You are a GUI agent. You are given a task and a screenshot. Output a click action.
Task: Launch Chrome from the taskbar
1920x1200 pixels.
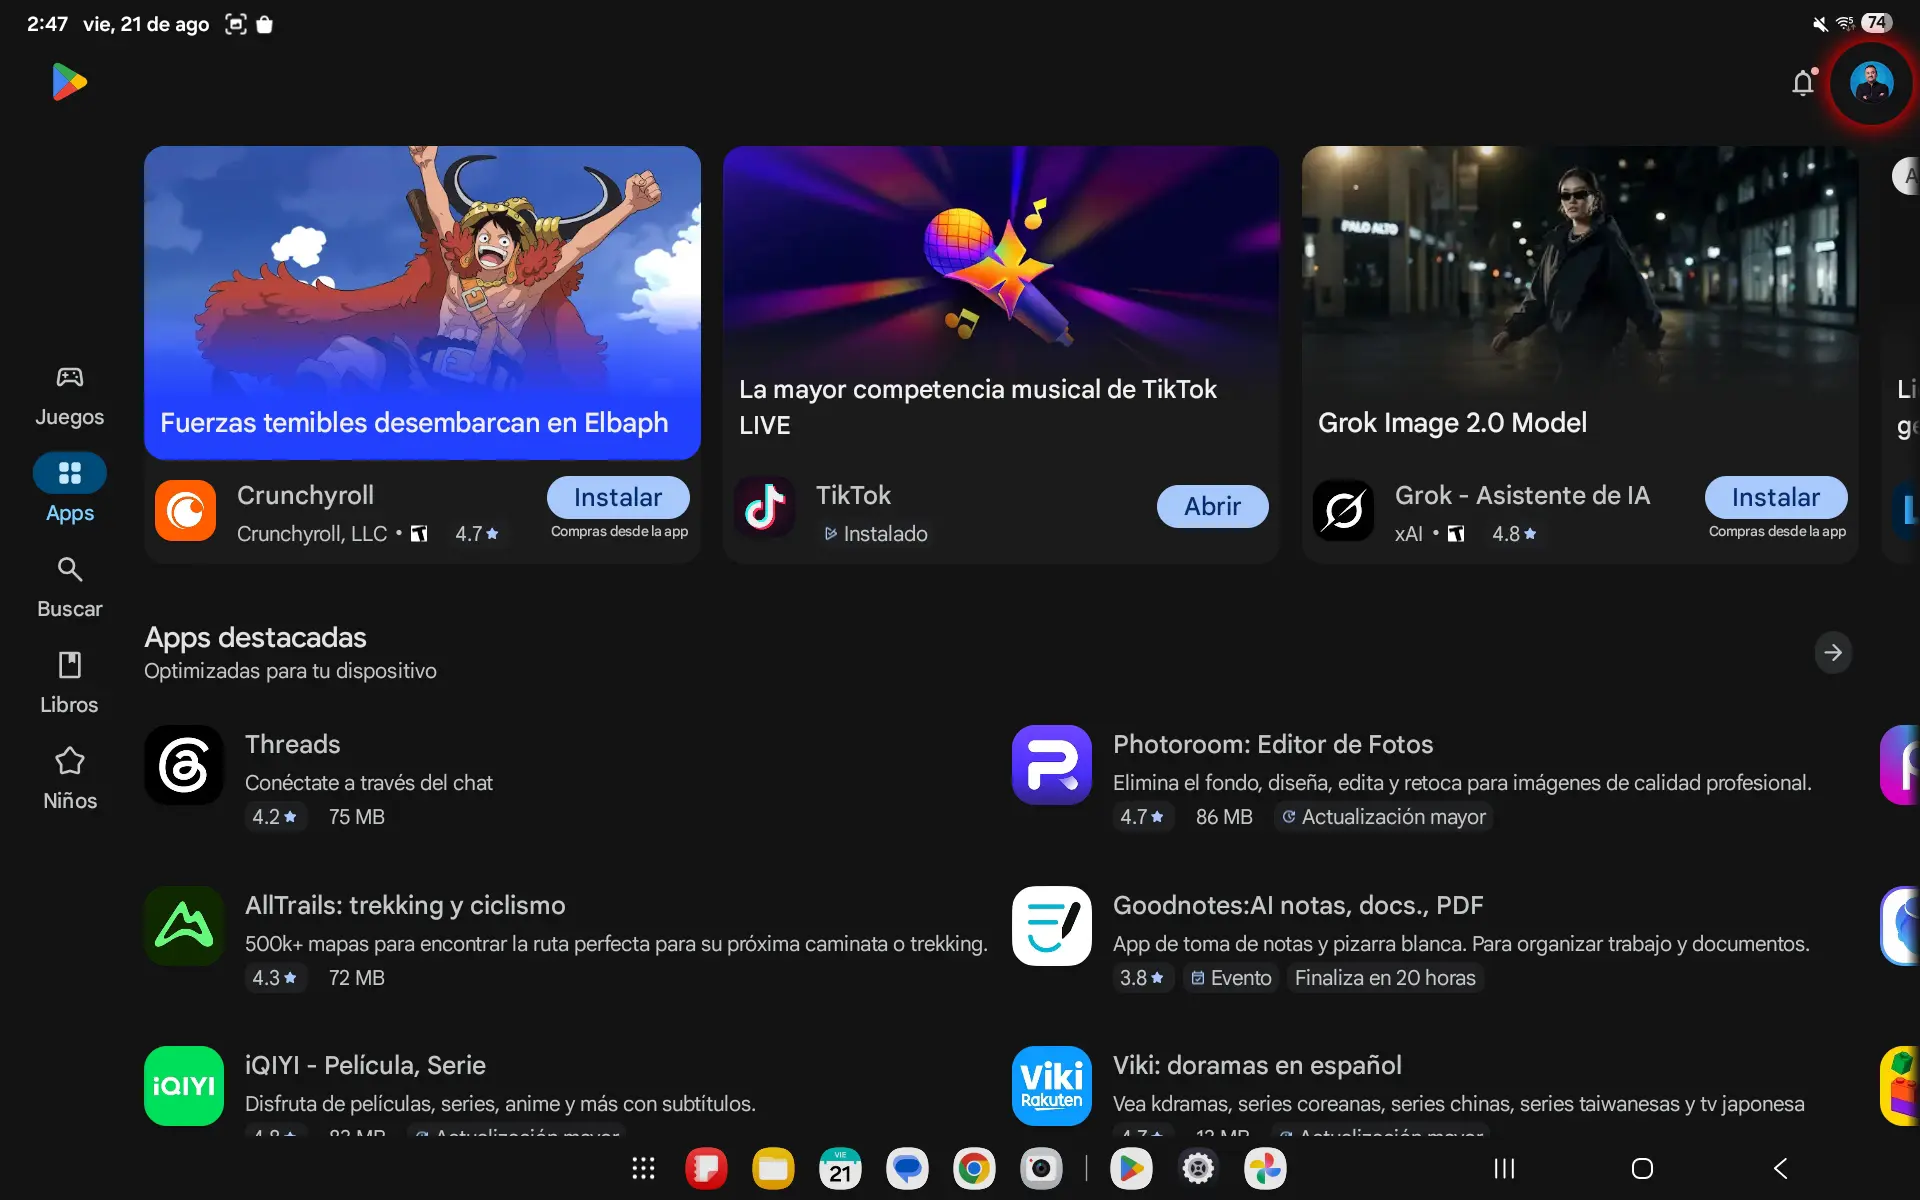coord(974,1168)
